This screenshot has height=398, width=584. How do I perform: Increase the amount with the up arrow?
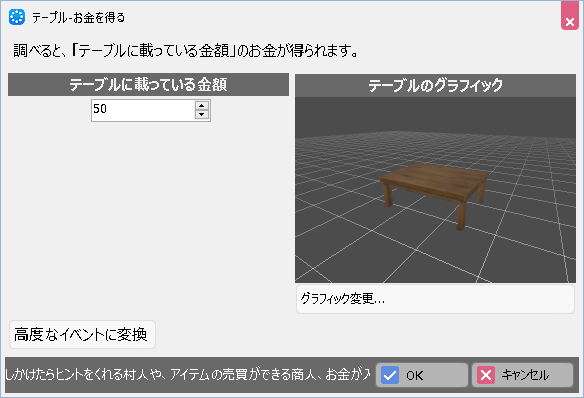click(x=201, y=105)
